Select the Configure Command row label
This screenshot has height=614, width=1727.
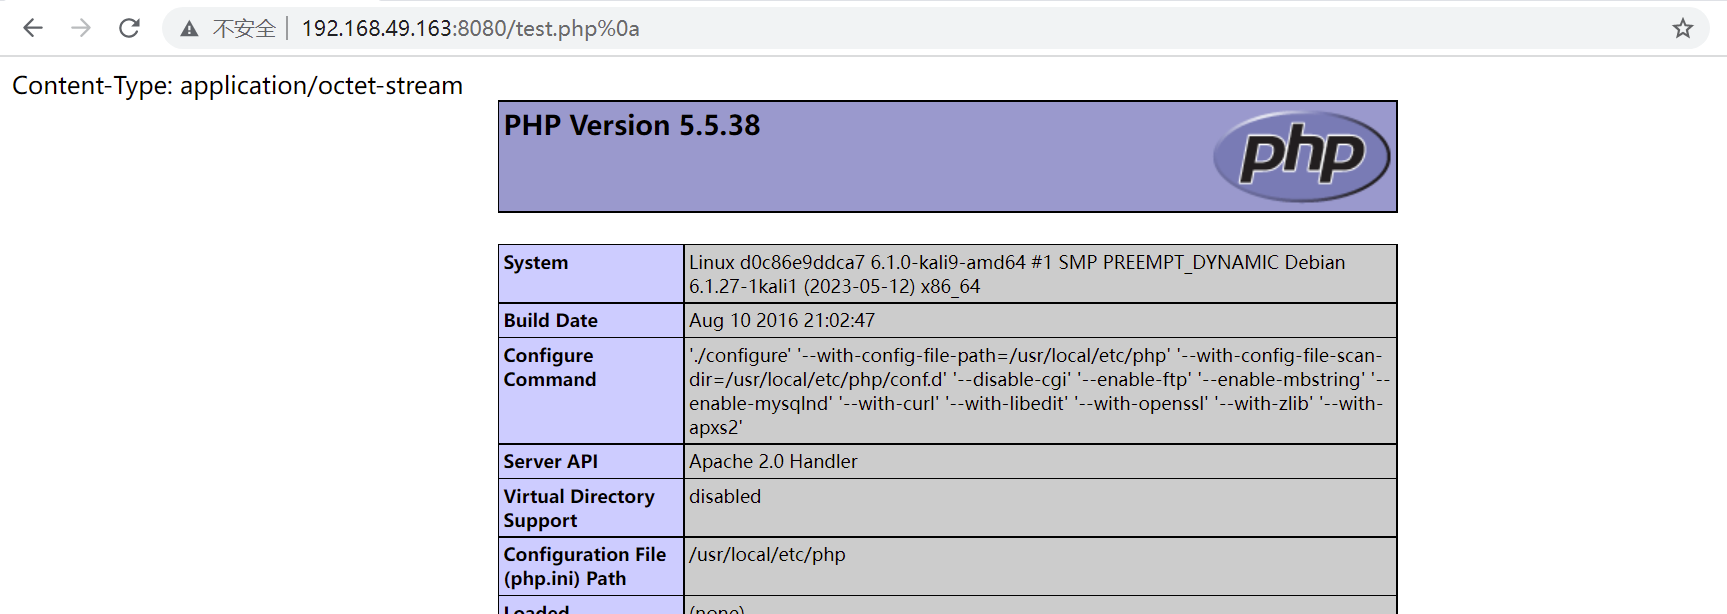pyautogui.click(x=549, y=367)
